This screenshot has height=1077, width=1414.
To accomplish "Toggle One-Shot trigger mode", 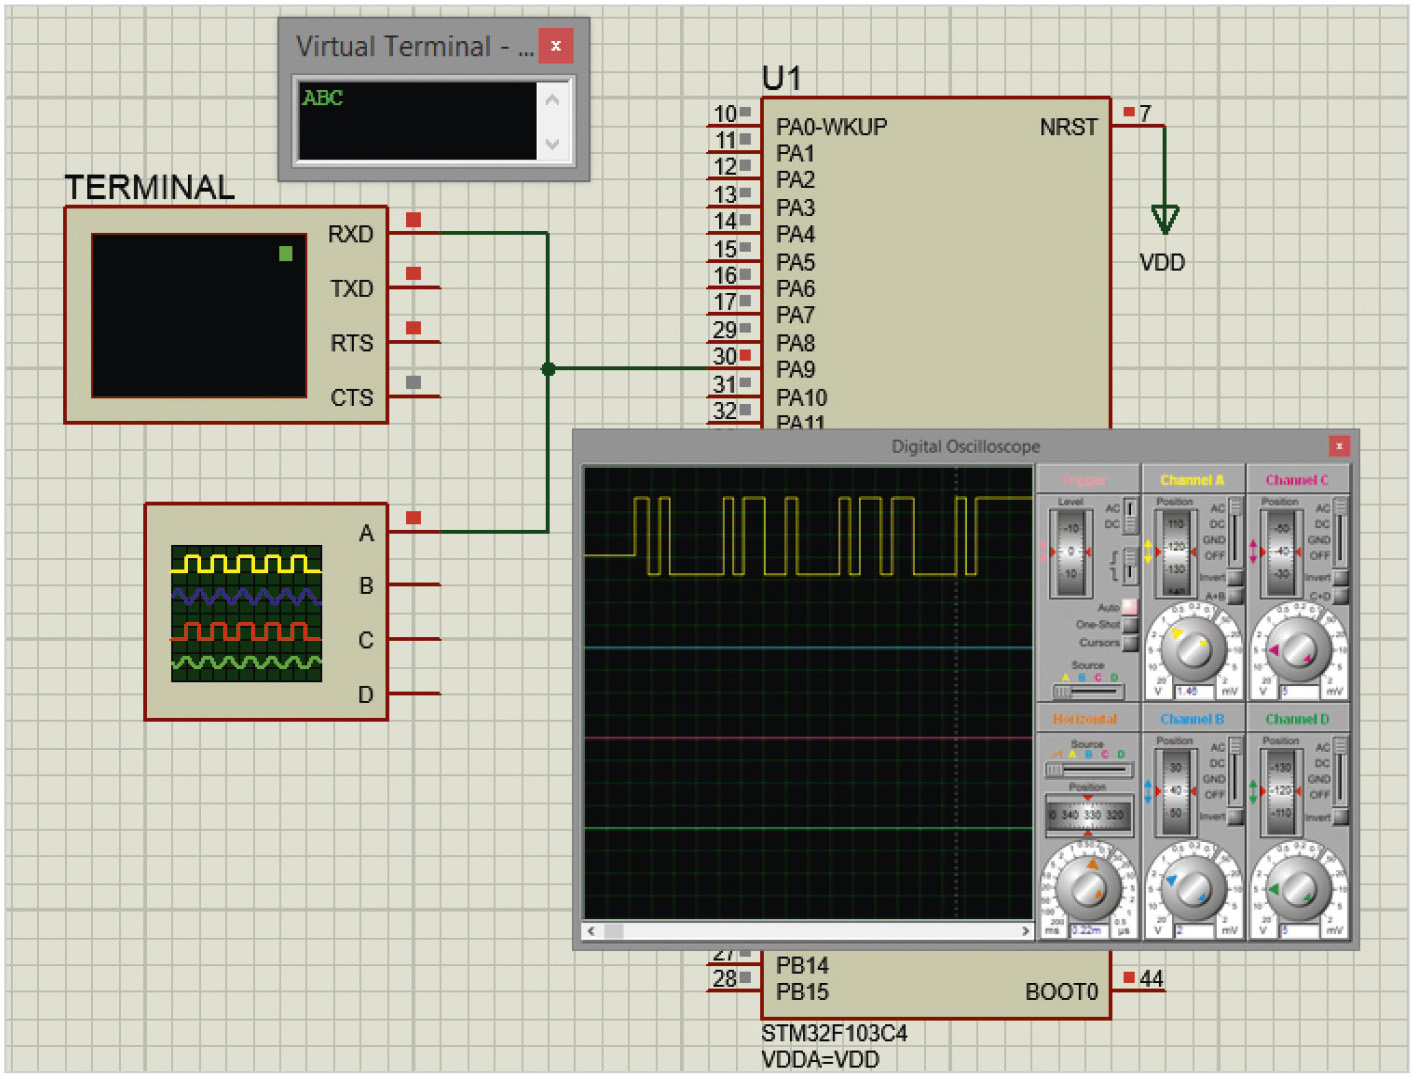I will [1130, 625].
